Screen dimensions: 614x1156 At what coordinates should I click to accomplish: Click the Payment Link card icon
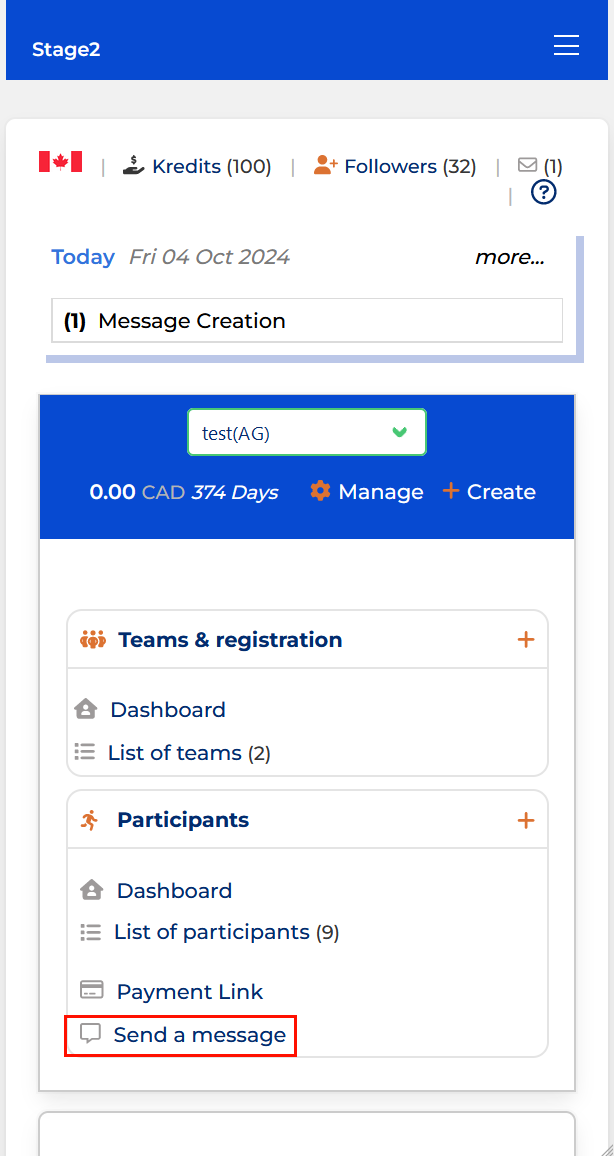(91, 989)
